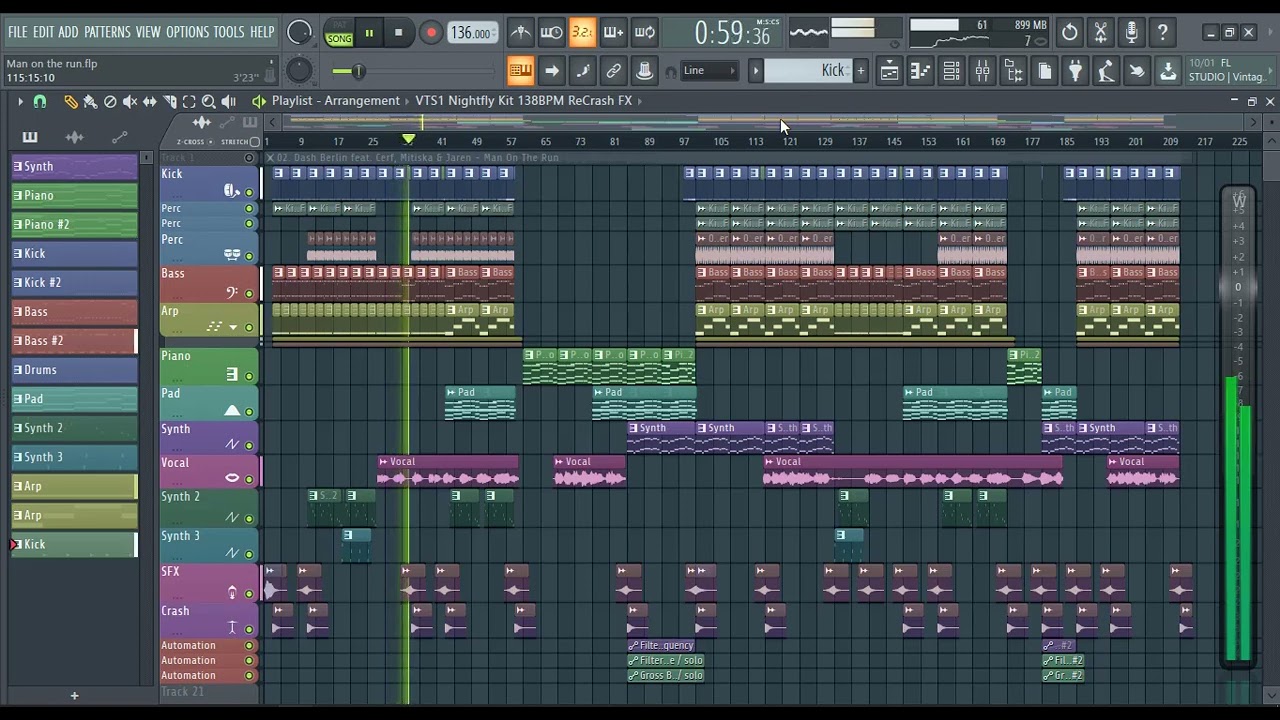
Task: Select the Mute tool in playlist toolbar
Action: tap(130, 101)
